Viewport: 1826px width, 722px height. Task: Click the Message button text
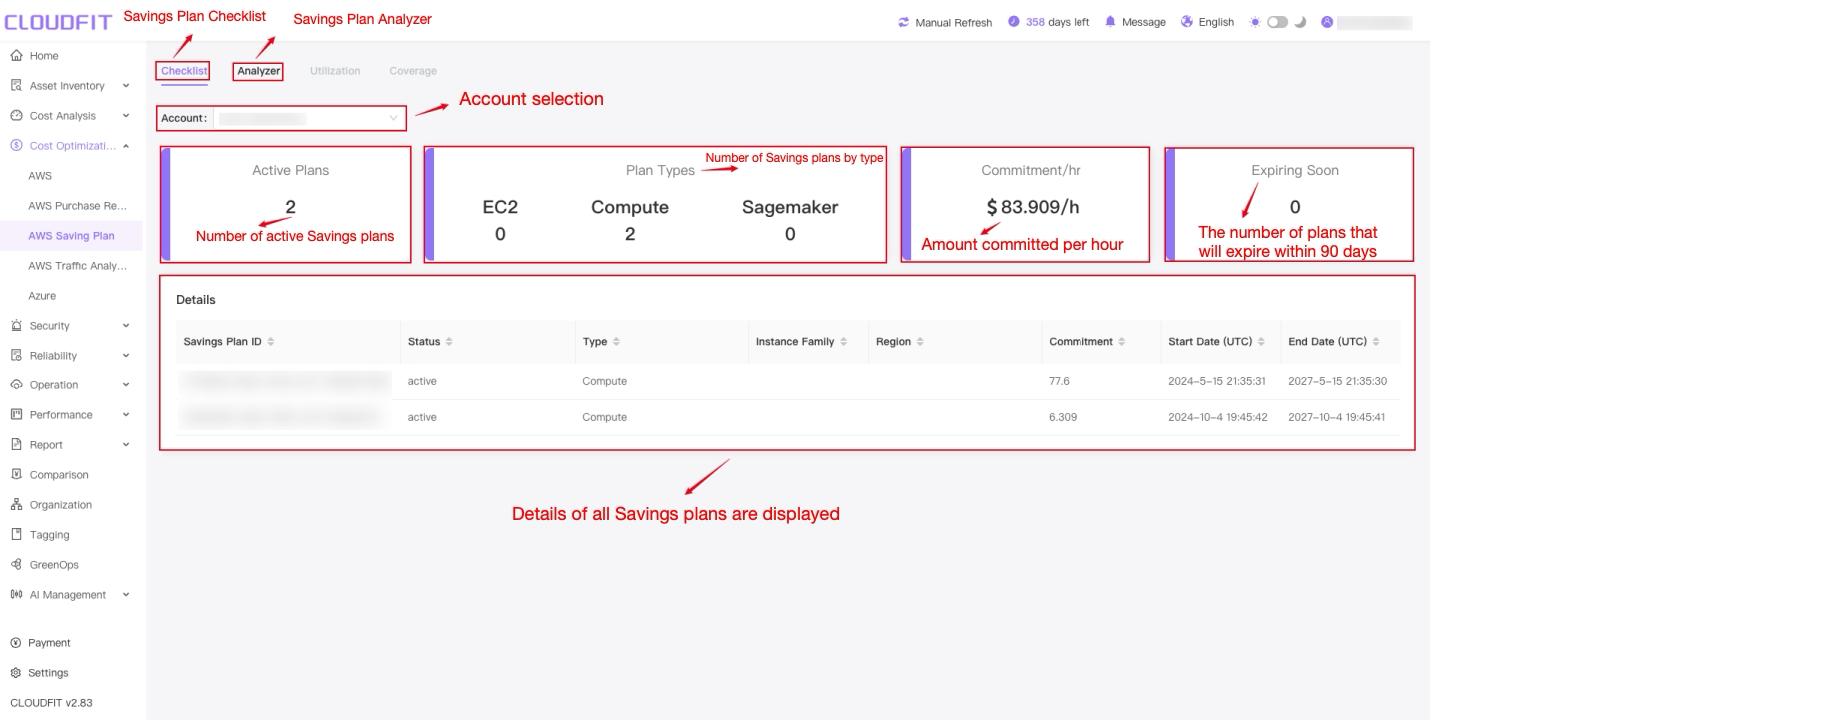pyautogui.click(x=1144, y=22)
